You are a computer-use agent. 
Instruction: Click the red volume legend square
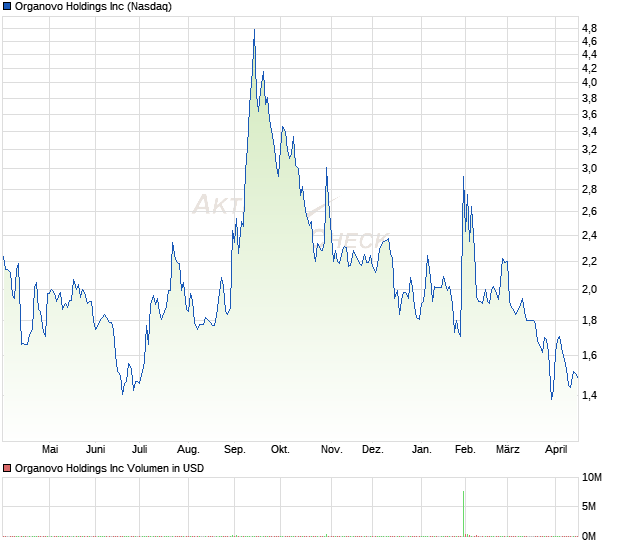pyautogui.click(x=7, y=468)
